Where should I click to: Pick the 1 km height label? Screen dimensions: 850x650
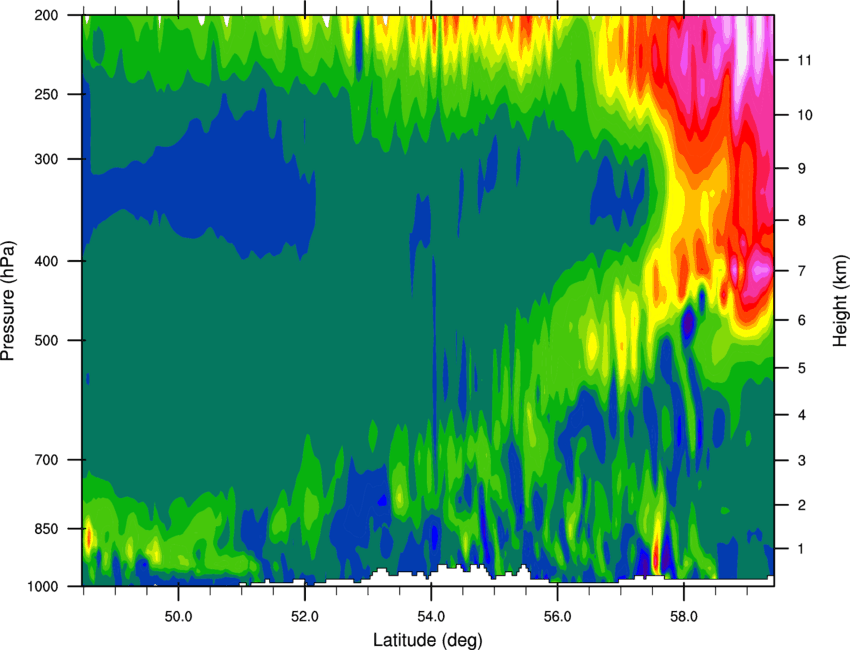click(802, 549)
